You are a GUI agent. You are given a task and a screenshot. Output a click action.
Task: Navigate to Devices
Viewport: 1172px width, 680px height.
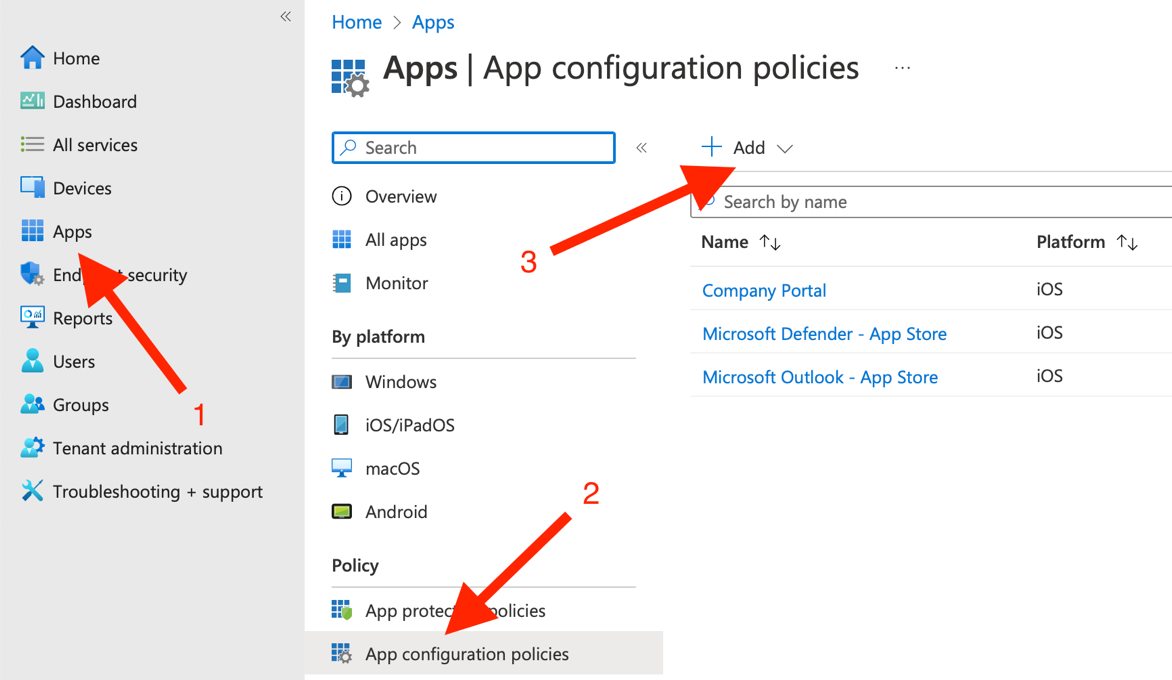pyautogui.click(x=82, y=188)
